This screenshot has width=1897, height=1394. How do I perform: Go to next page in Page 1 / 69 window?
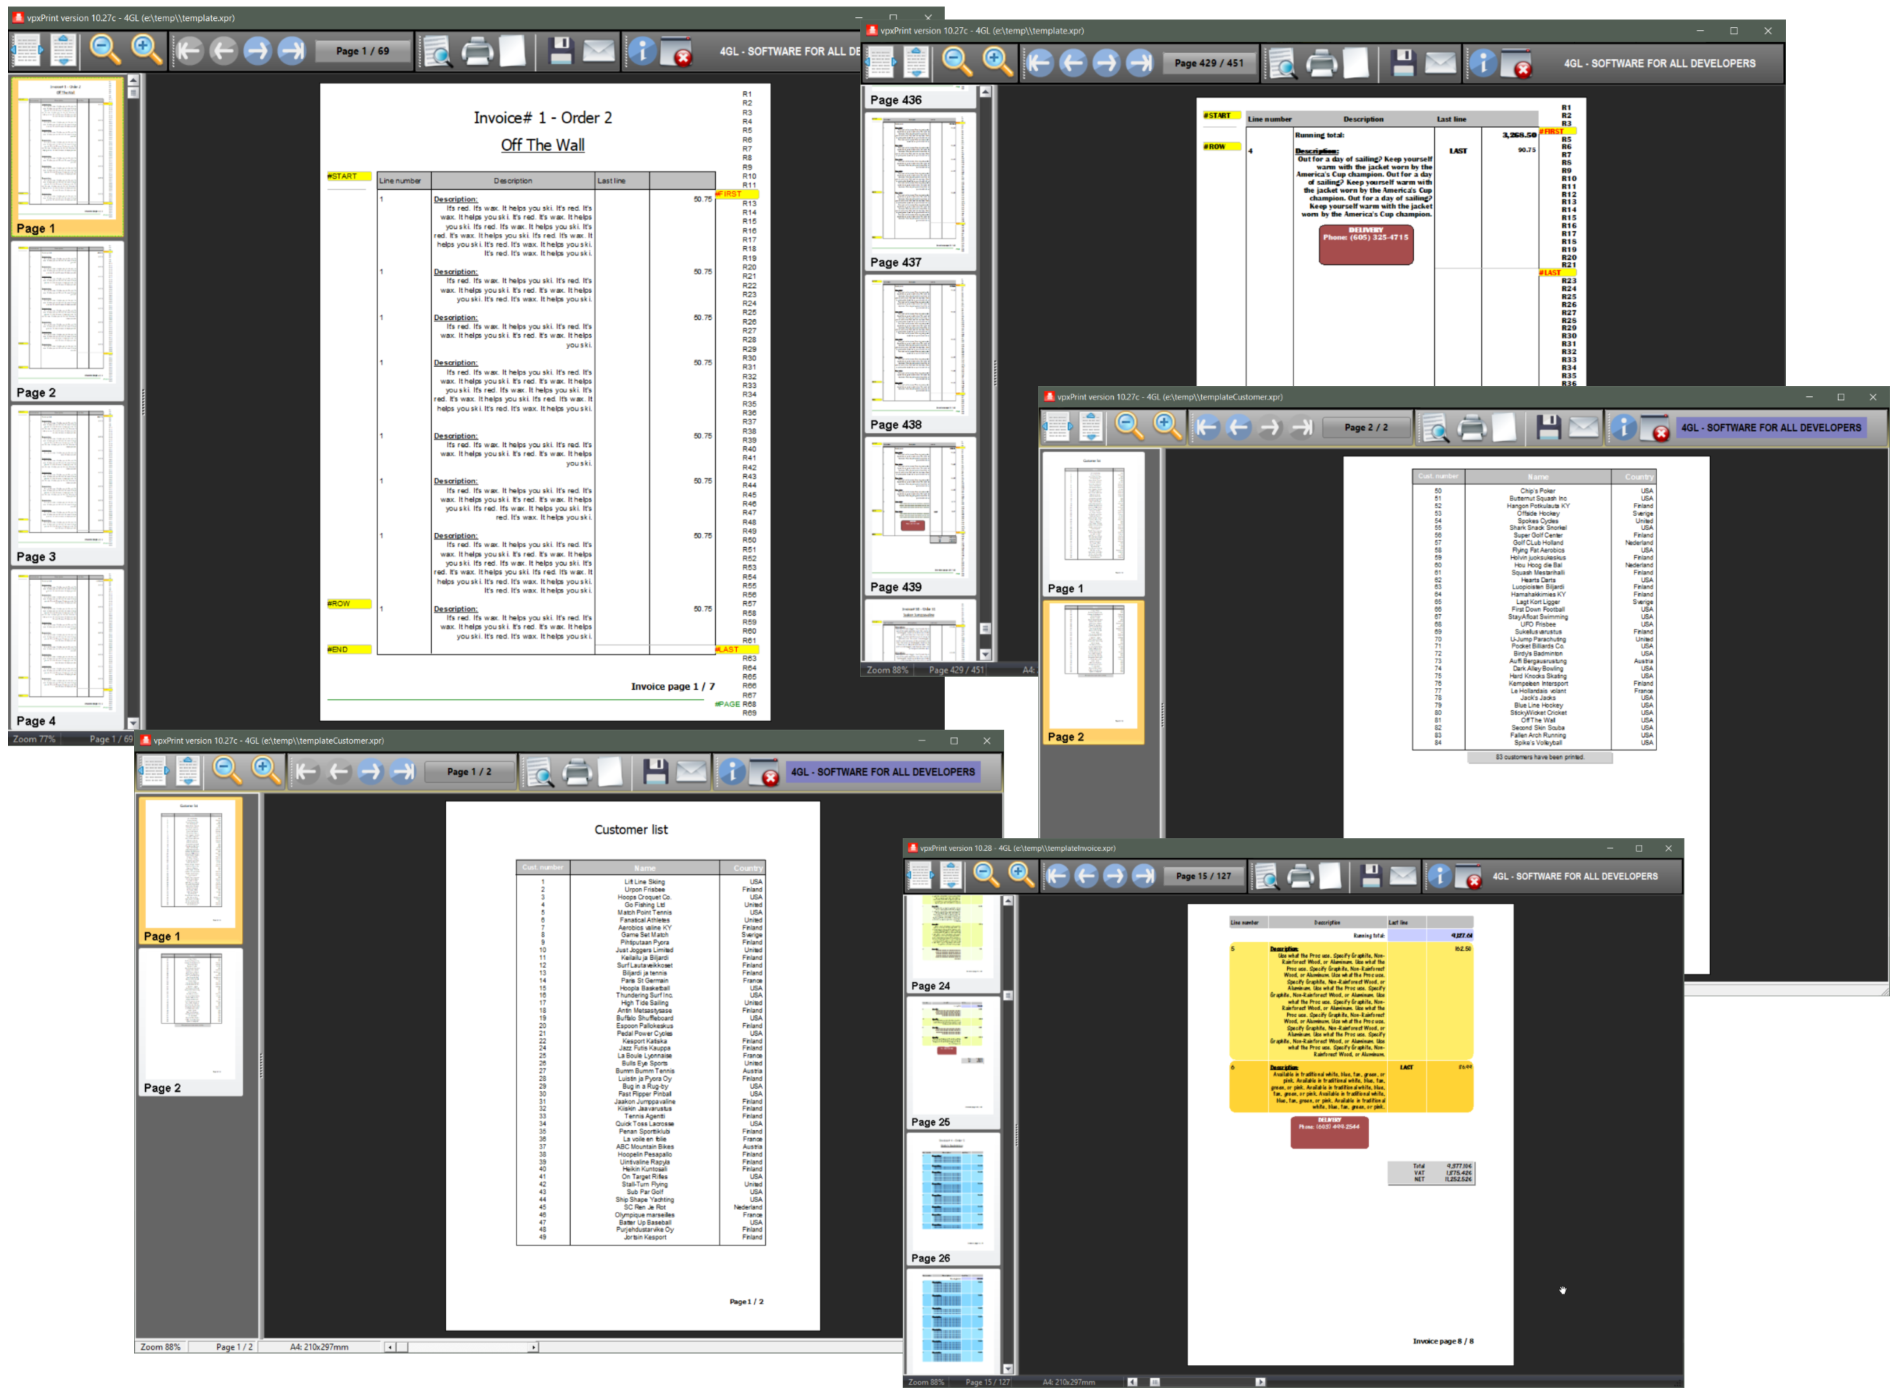coord(257,50)
